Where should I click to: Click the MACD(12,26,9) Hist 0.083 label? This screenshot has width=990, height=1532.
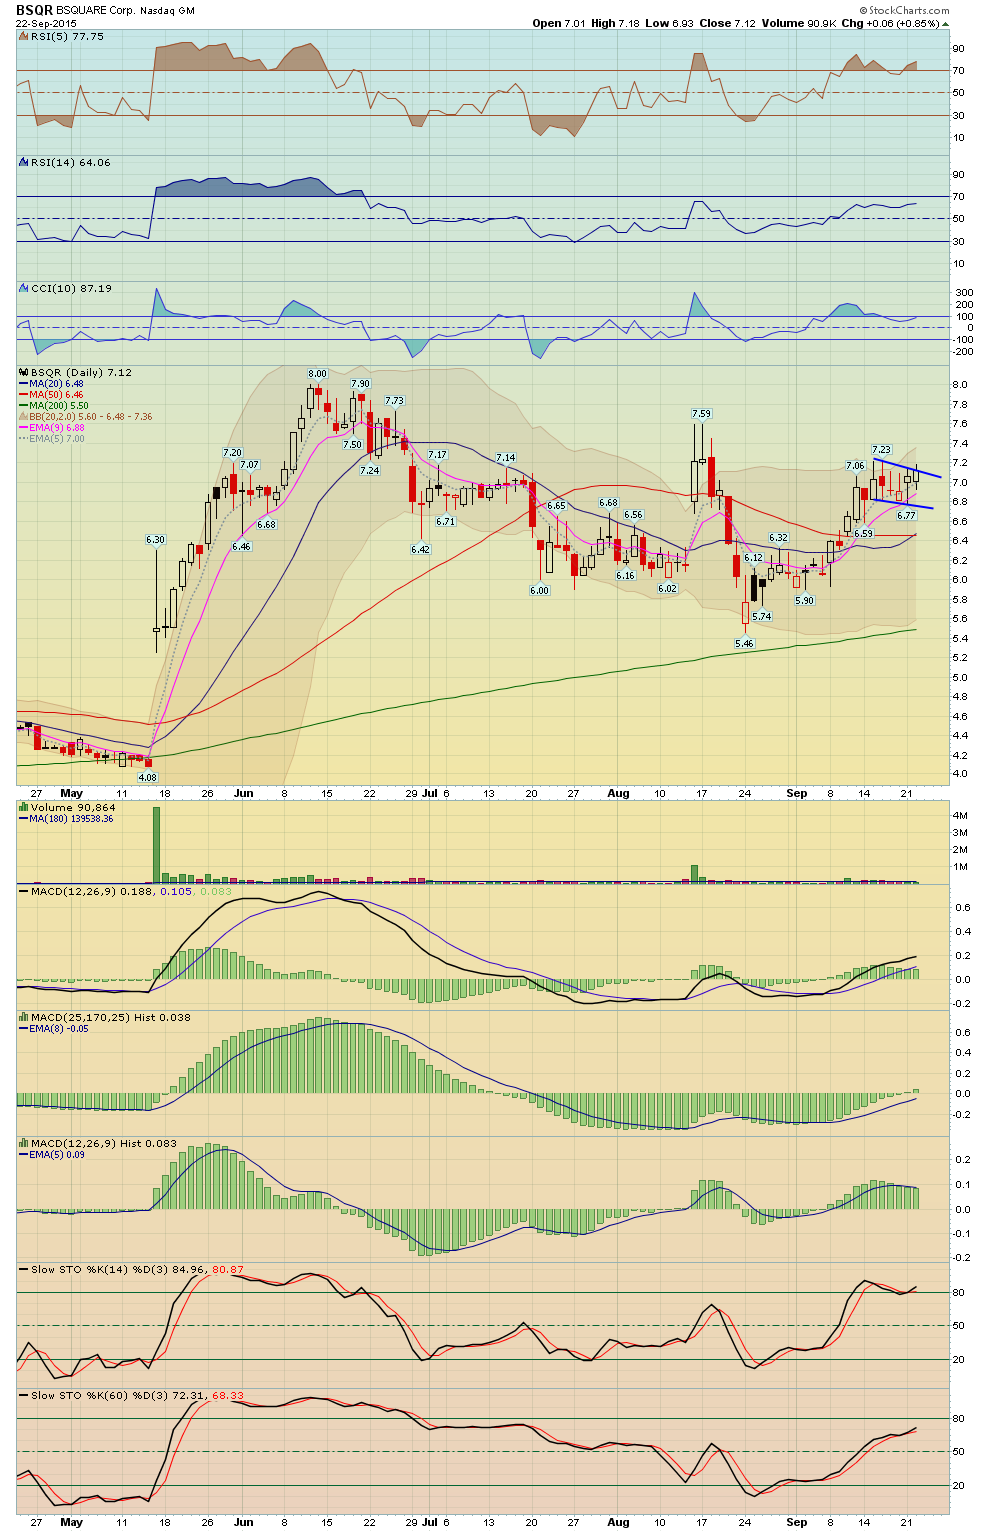[104, 1143]
